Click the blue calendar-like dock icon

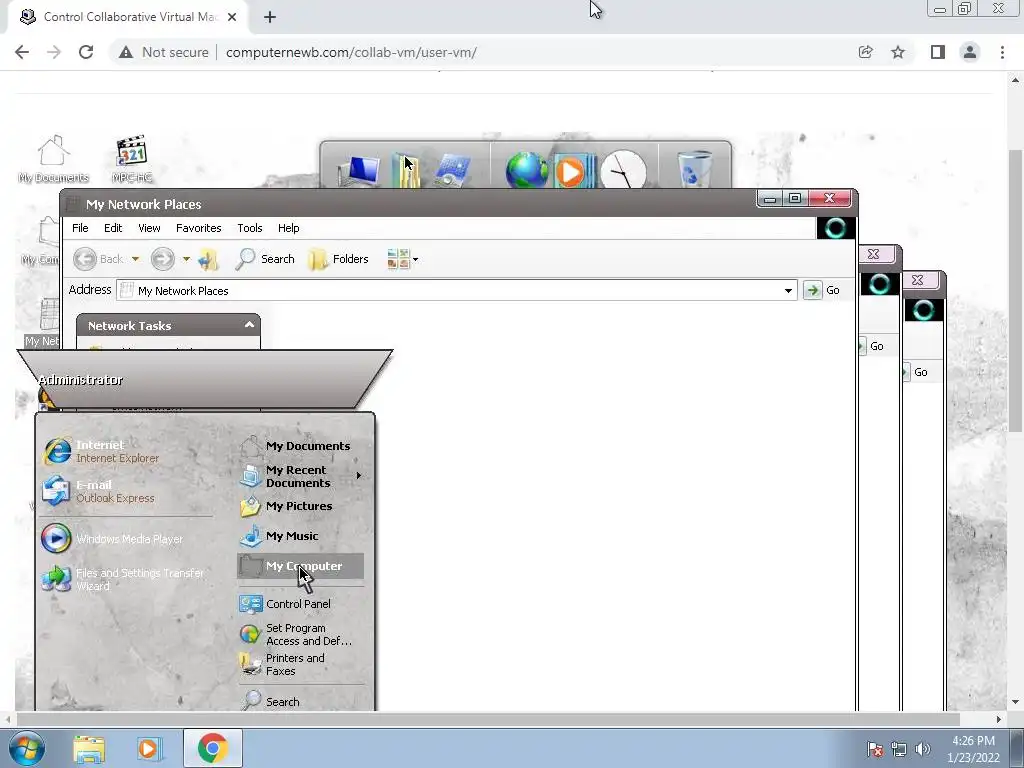click(451, 170)
